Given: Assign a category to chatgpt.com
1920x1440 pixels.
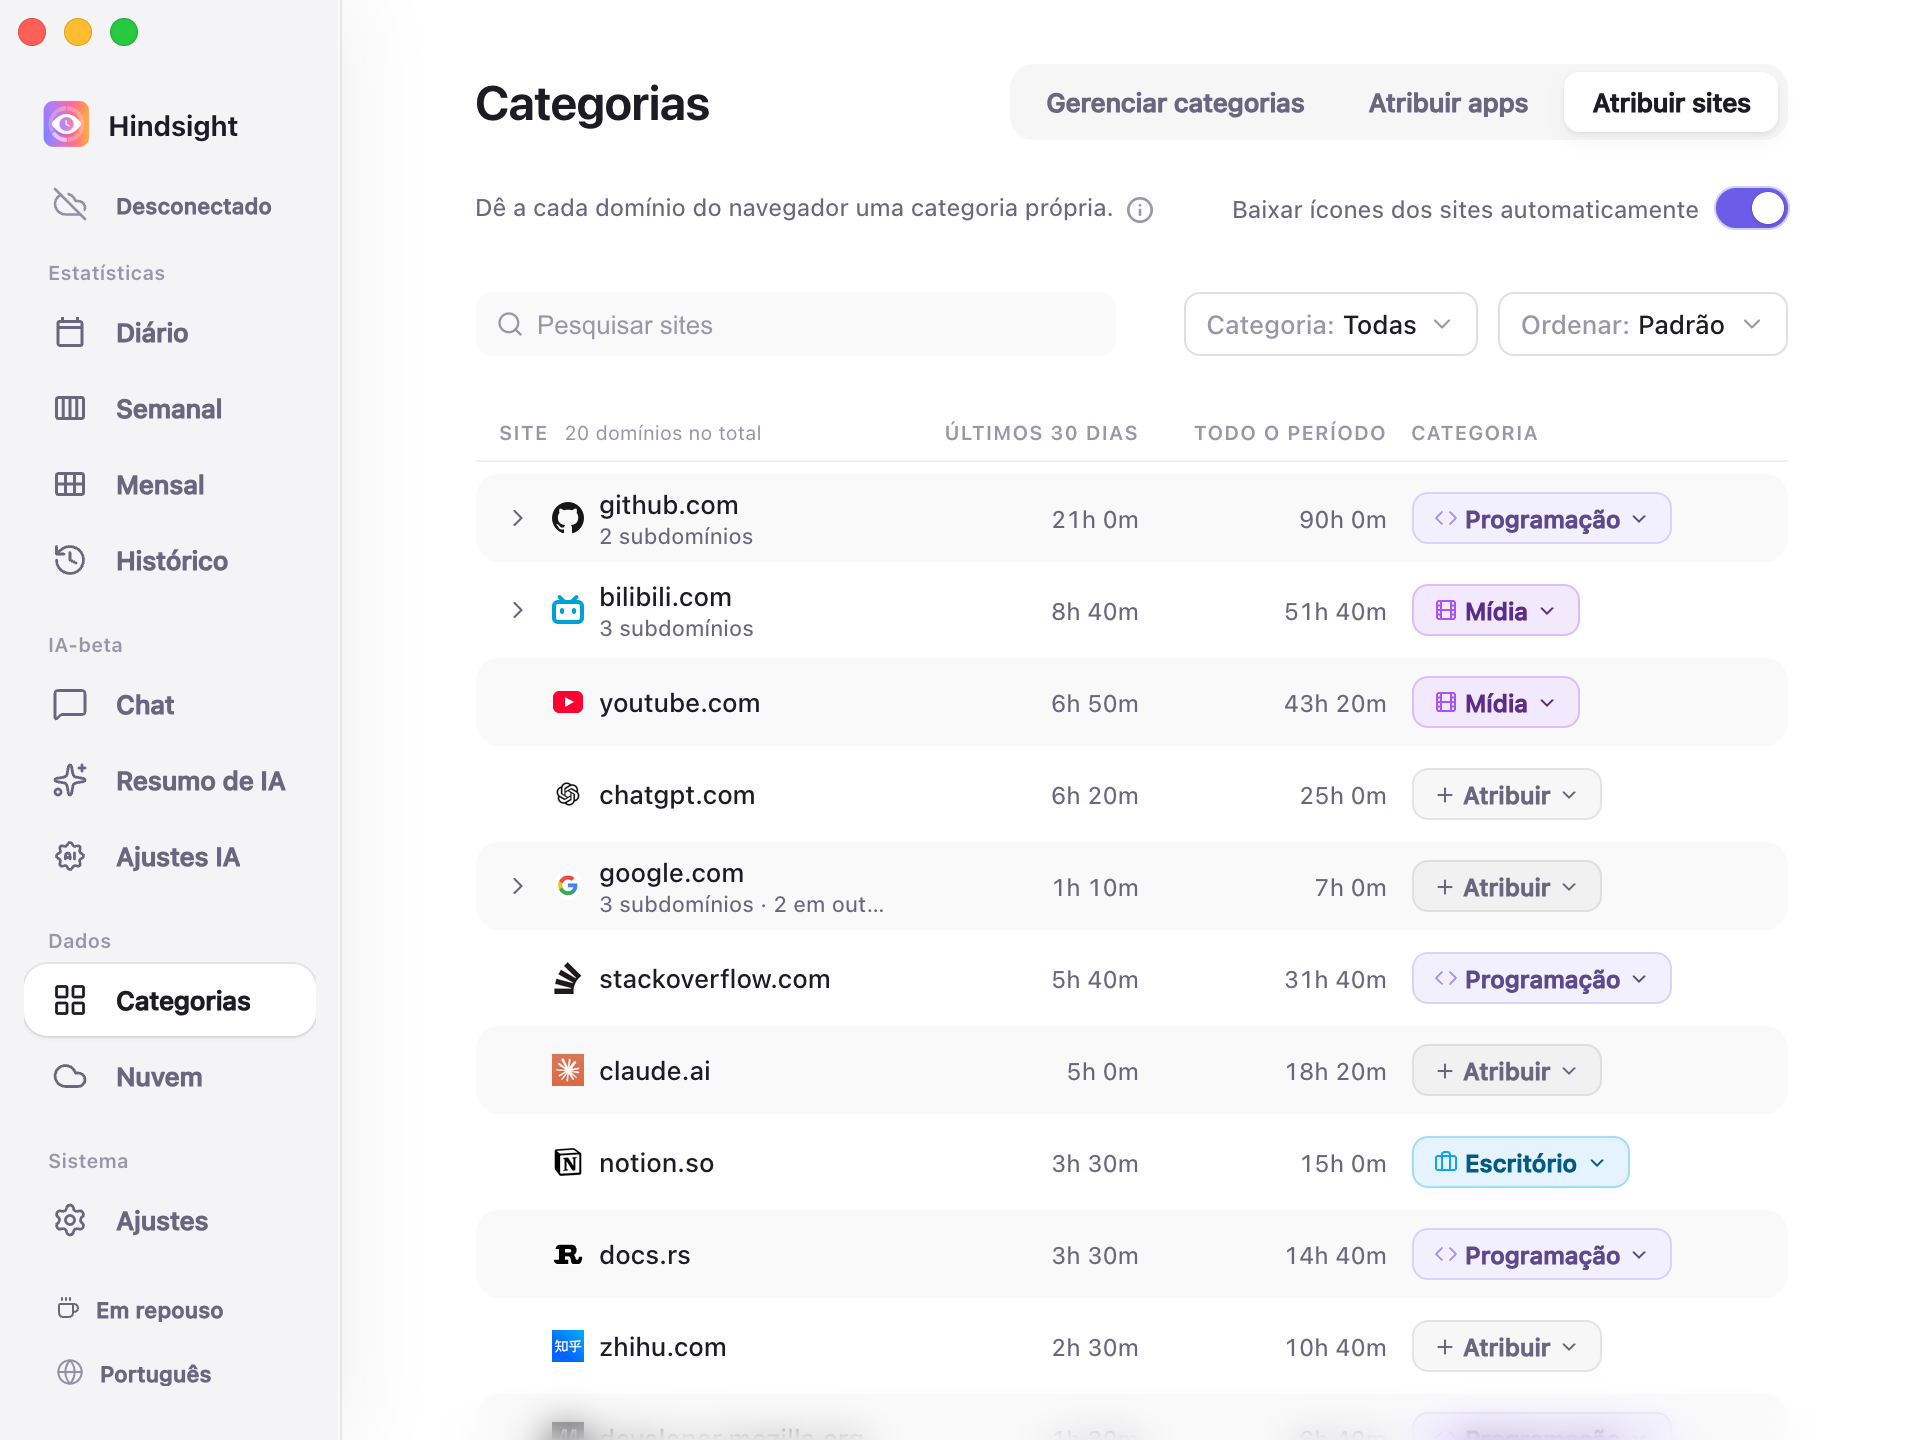Looking at the screenshot, I should coord(1506,794).
